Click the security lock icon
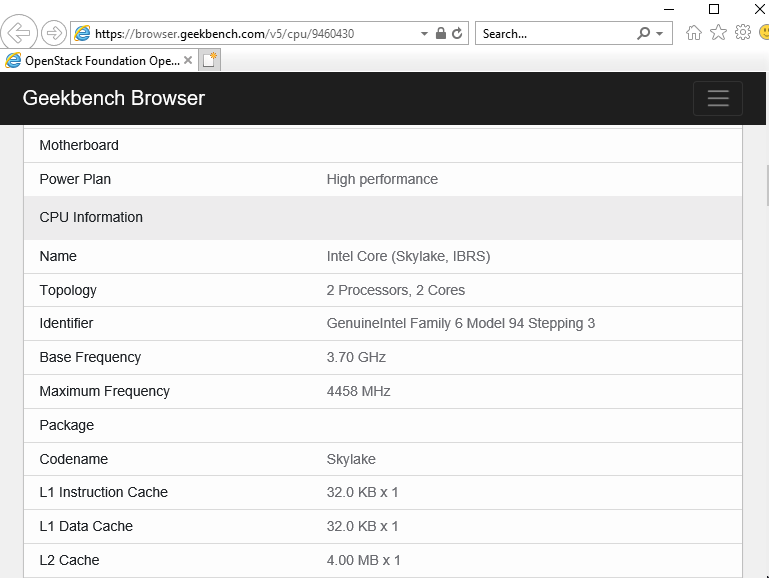 (441, 33)
